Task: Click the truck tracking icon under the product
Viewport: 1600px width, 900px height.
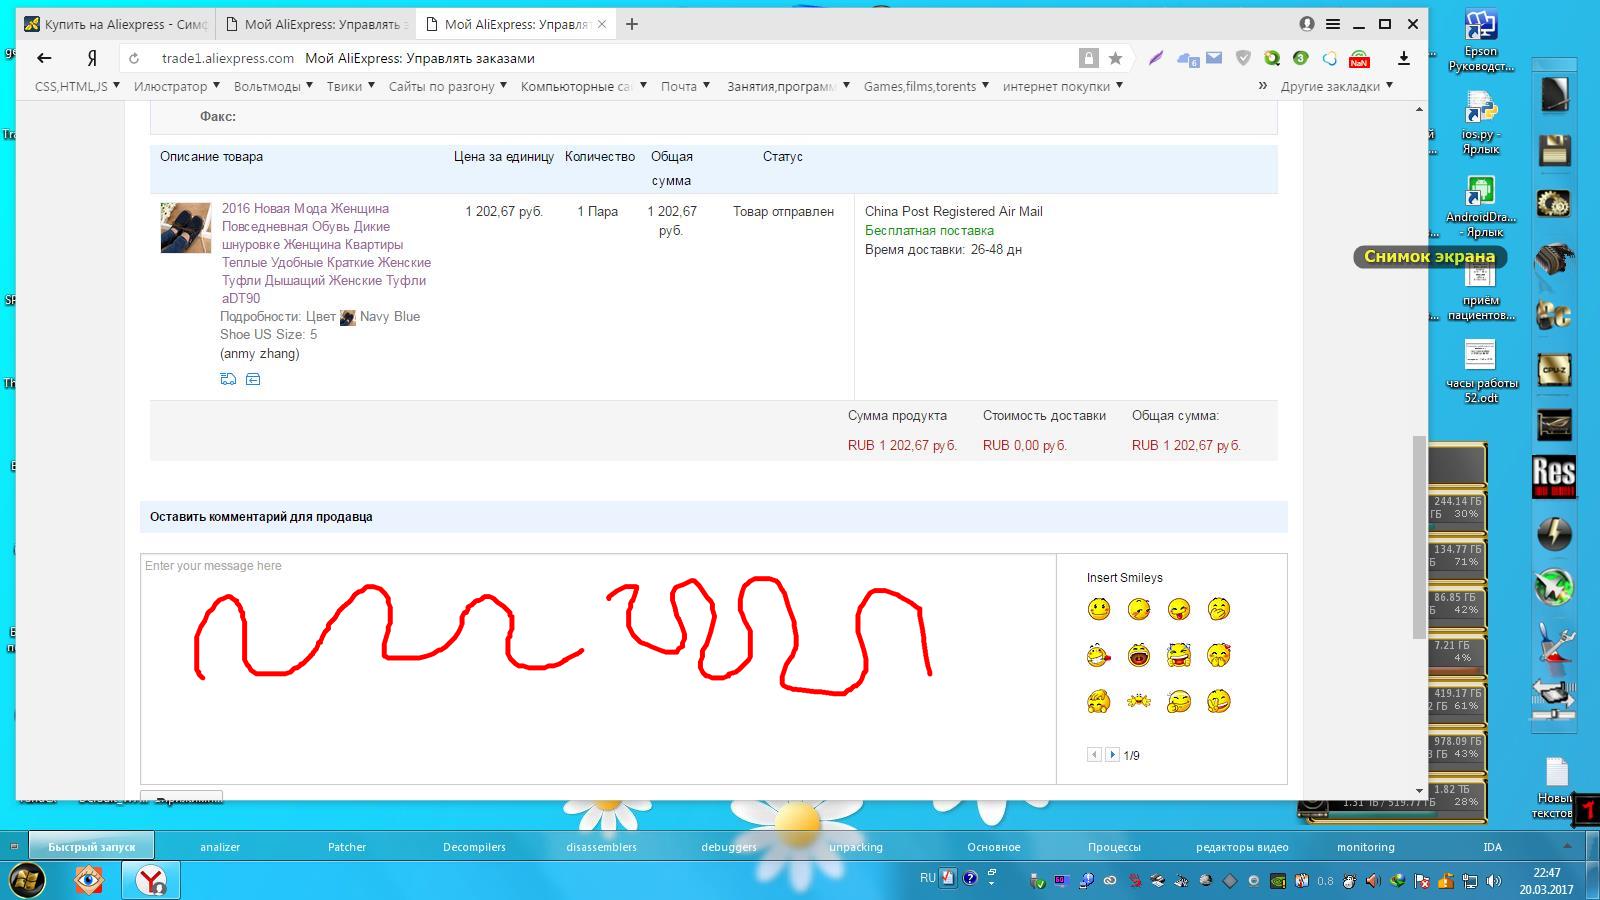Action: 228,379
